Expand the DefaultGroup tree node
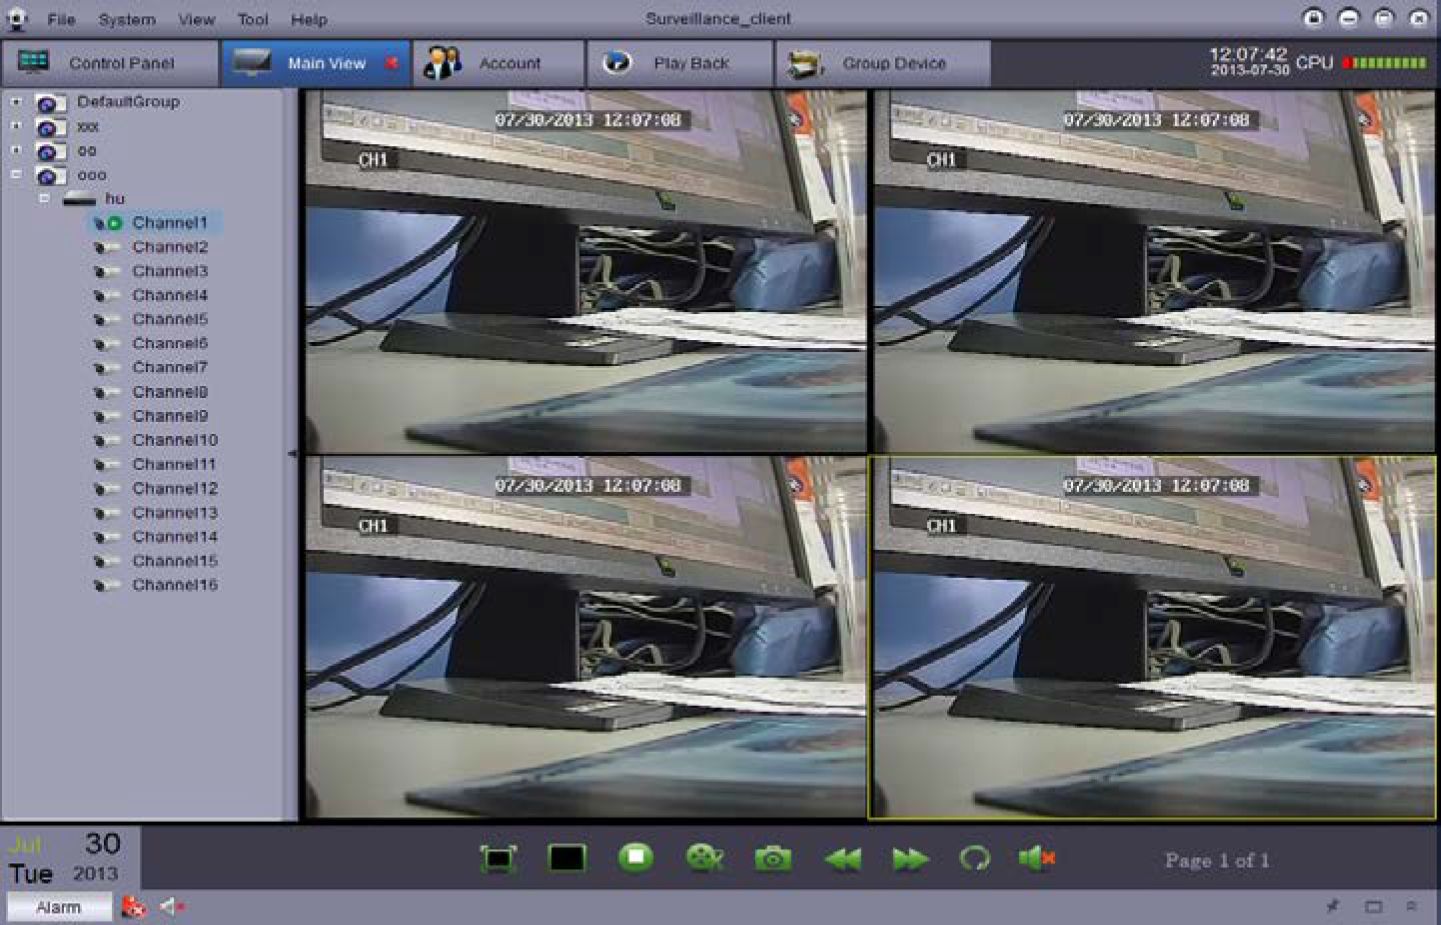 tap(16, 102)
